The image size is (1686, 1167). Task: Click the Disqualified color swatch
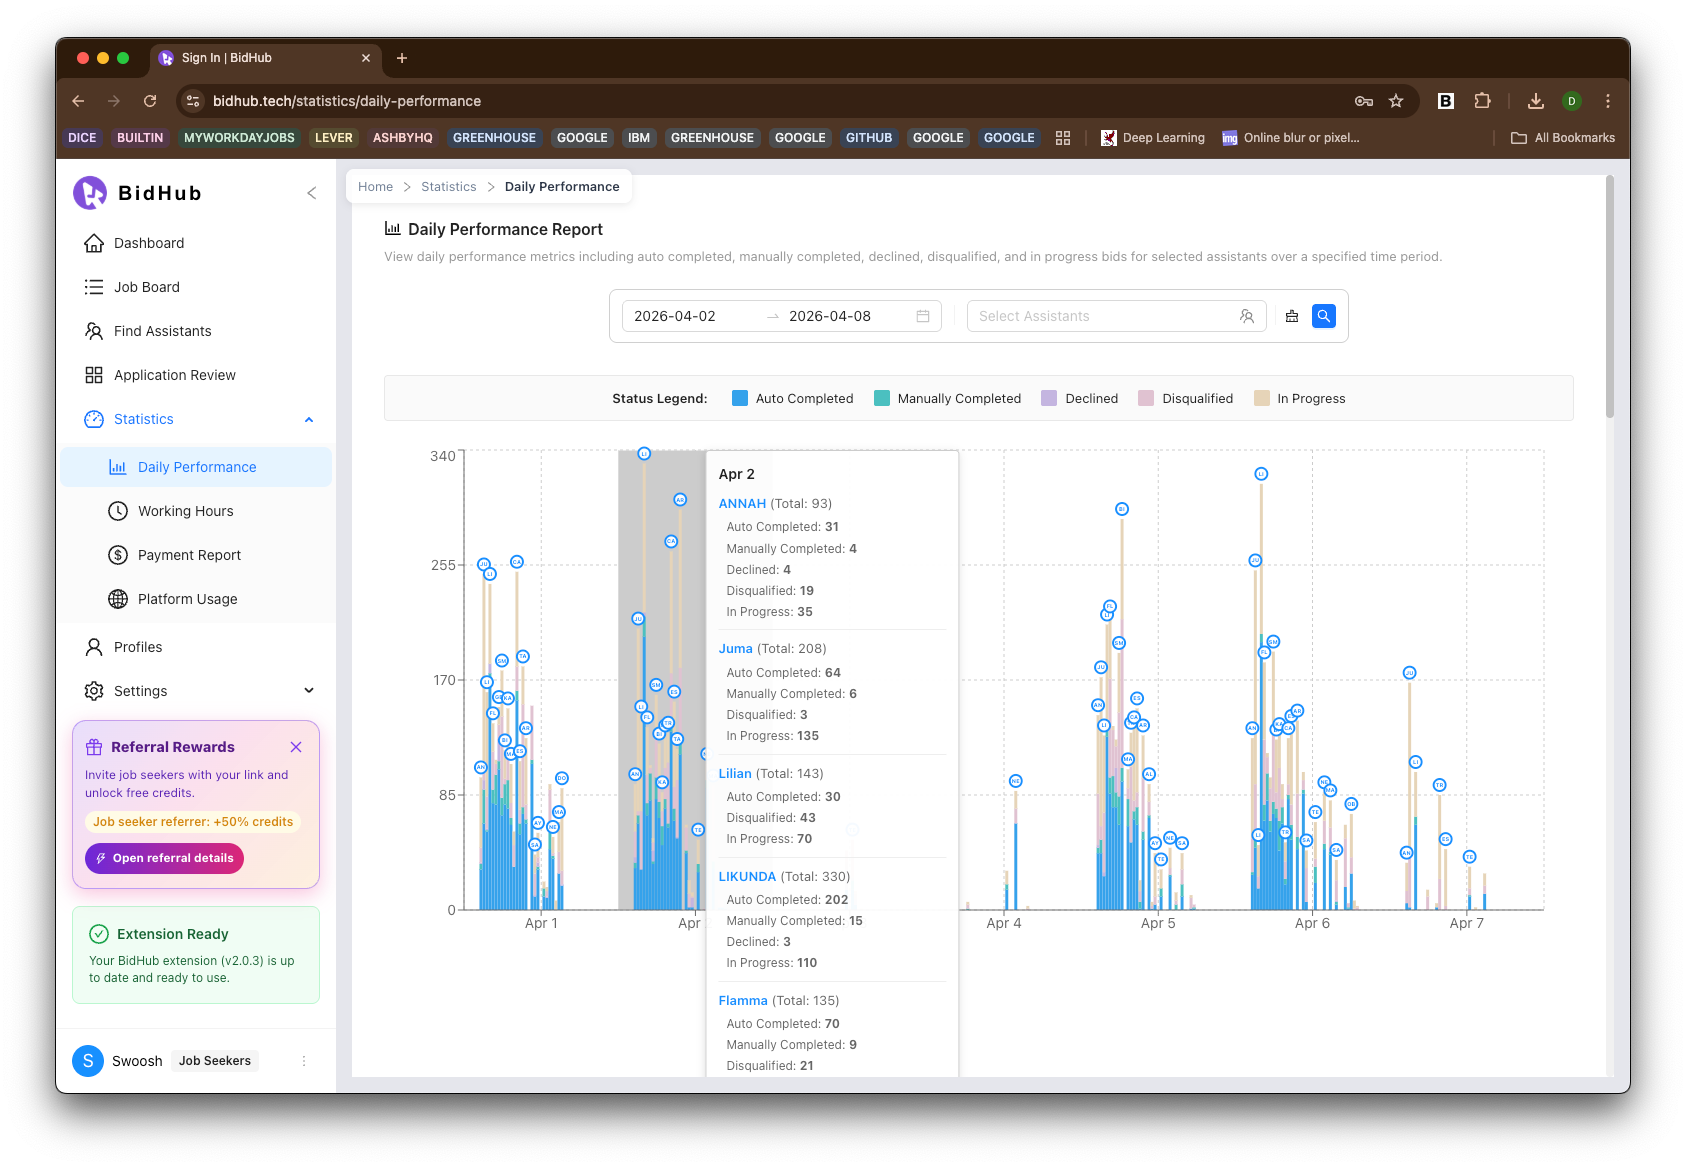1146,398
